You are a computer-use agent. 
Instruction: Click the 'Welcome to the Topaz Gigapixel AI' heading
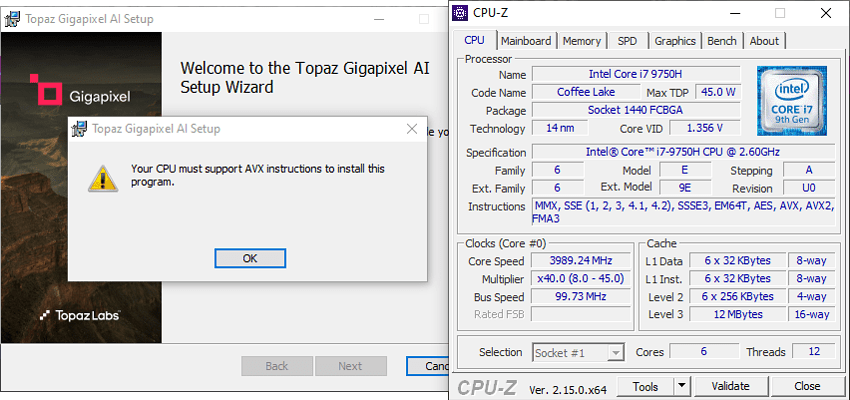click(305, 78)
